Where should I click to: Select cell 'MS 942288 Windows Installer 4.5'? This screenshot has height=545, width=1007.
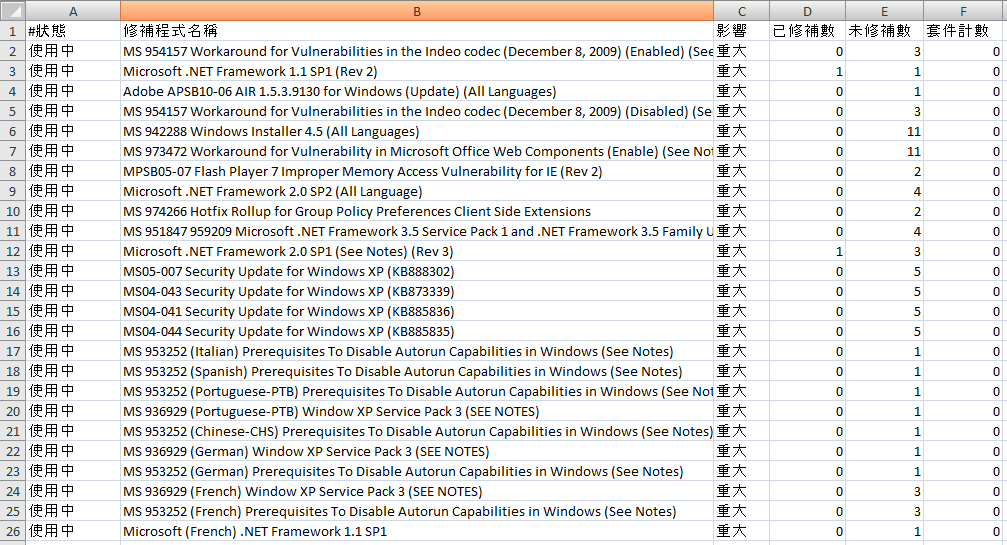pyautogui.click(x=417, y=131)
